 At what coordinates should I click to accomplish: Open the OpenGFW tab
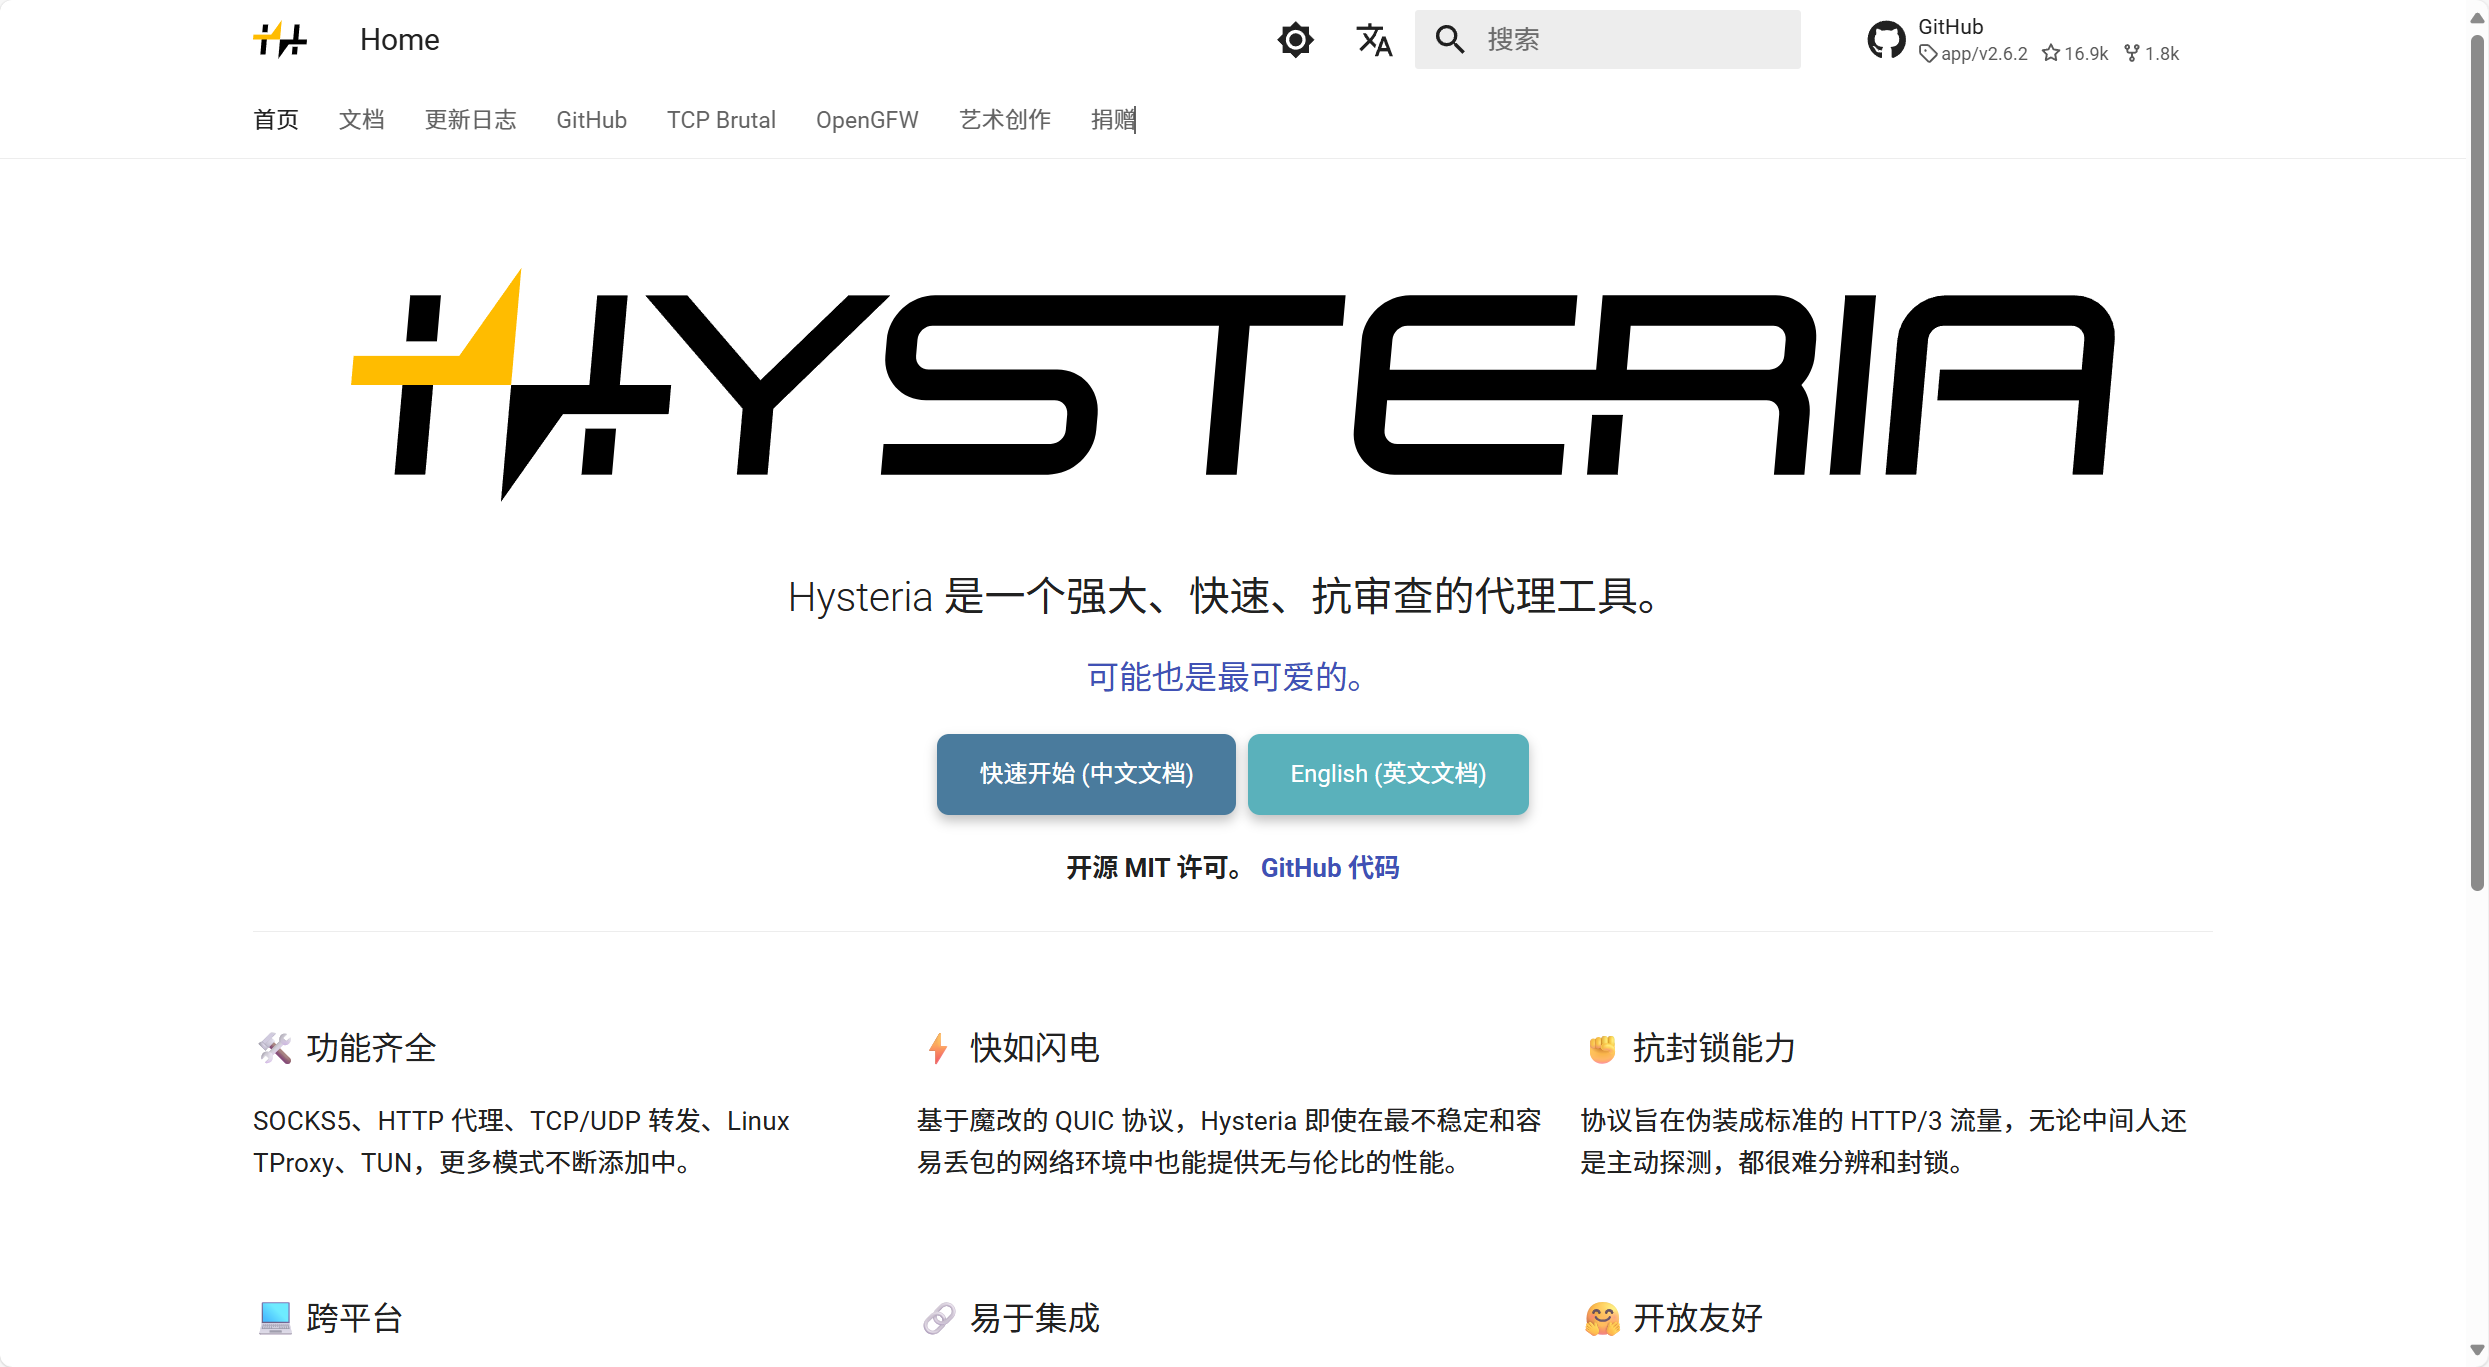(x=867, y=120)
